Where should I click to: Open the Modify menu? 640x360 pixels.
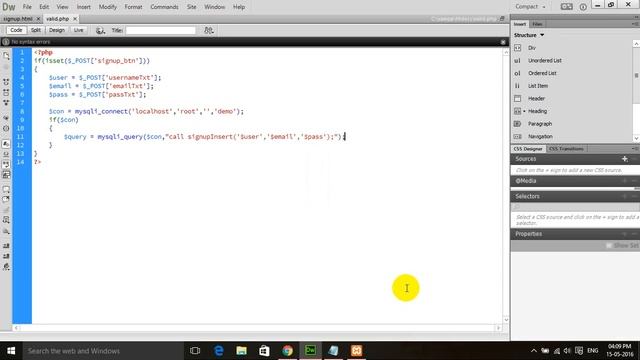click(x=108, y=7)
